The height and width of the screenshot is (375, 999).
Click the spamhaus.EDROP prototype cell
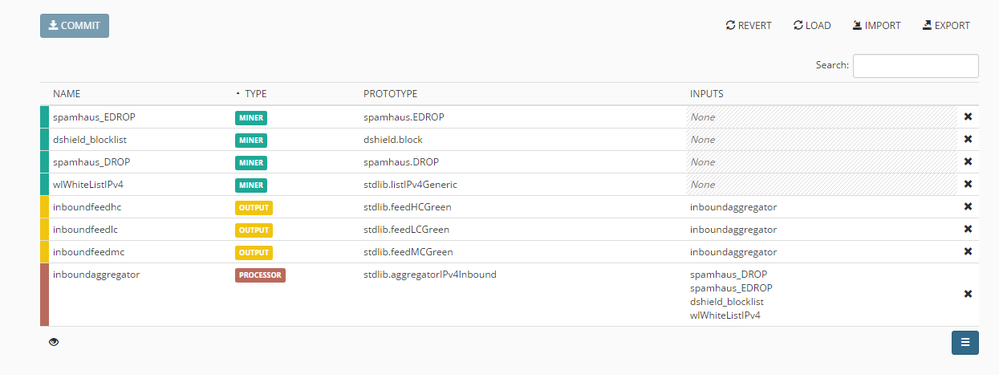click(403, 117)
